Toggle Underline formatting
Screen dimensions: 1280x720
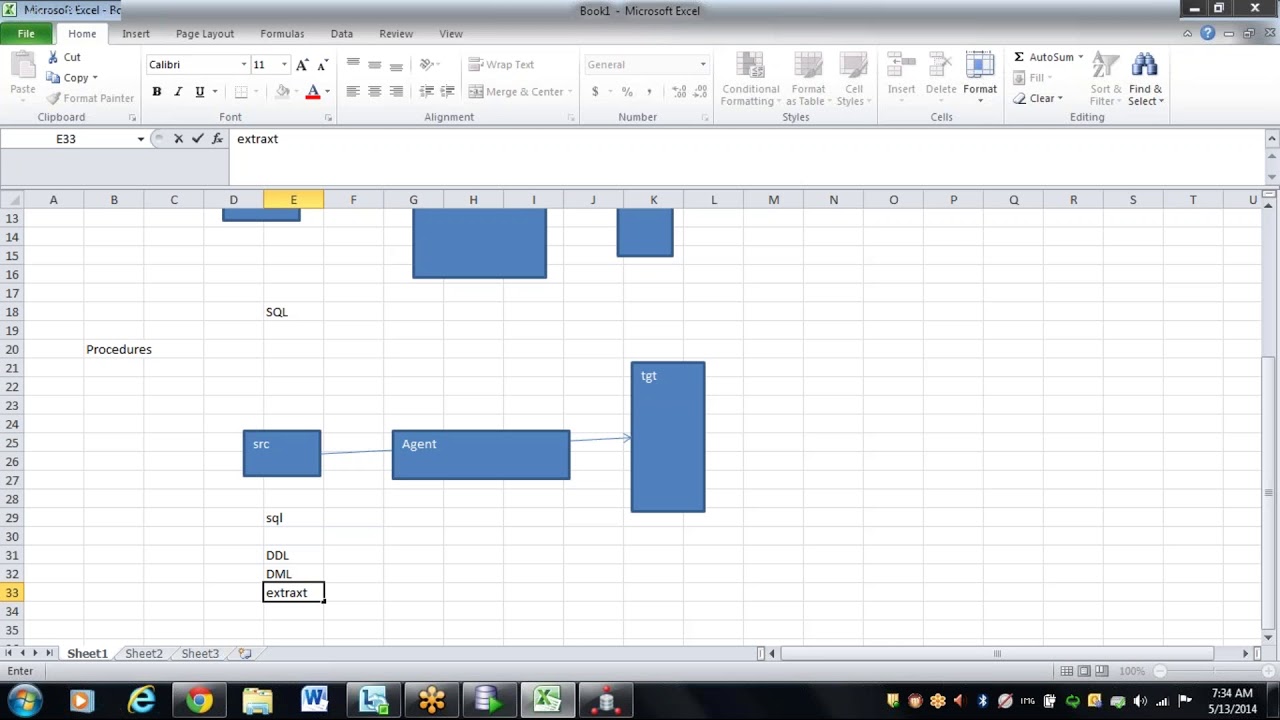pos(200,92)
